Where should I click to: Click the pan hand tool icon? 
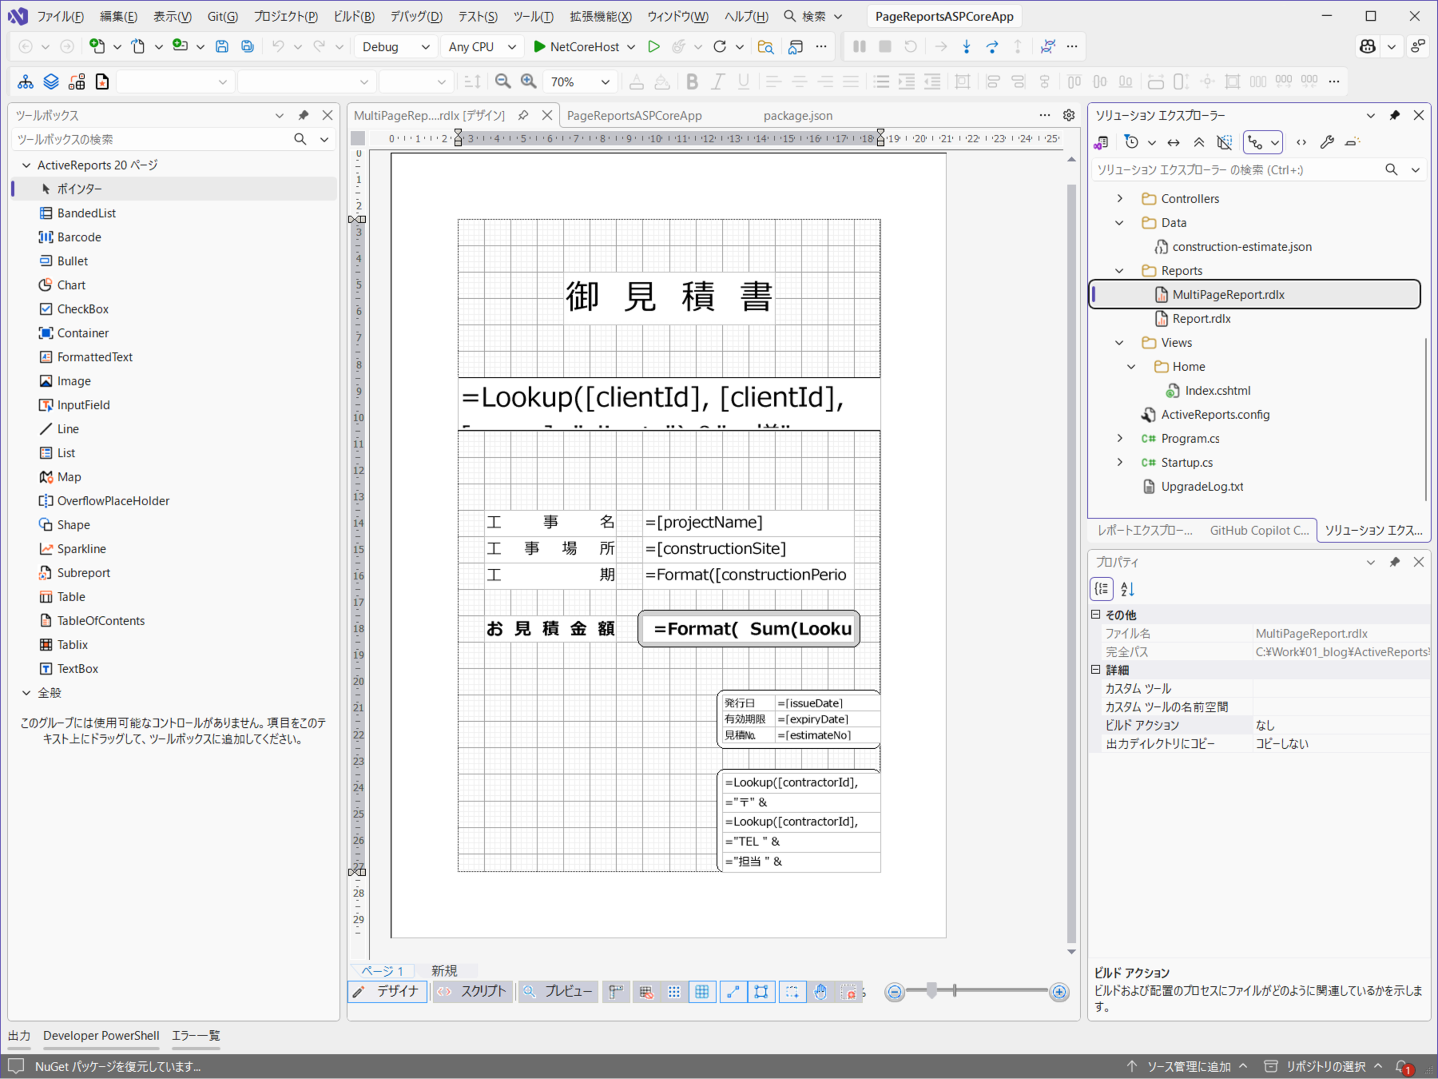820,992
